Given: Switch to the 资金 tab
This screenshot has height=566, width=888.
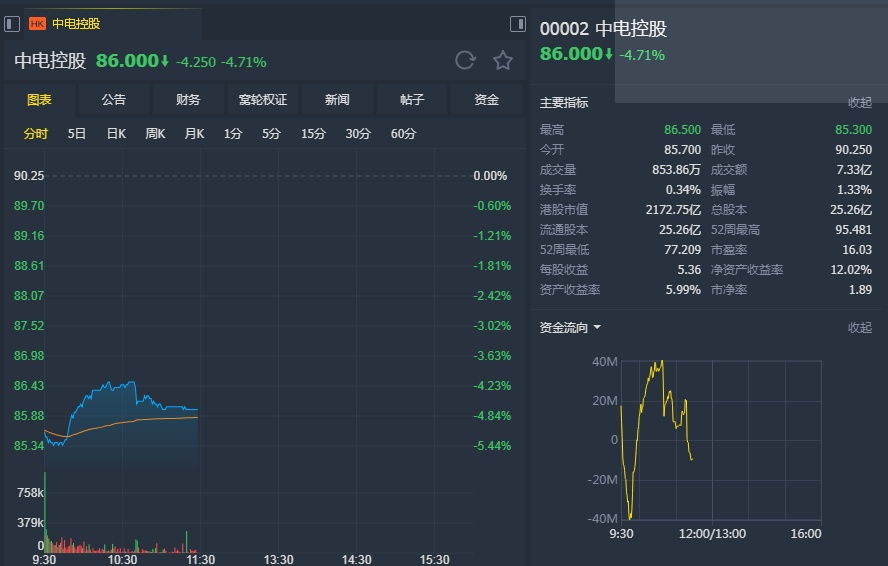Looking at the screenshot, I should [x=486, y=100].
